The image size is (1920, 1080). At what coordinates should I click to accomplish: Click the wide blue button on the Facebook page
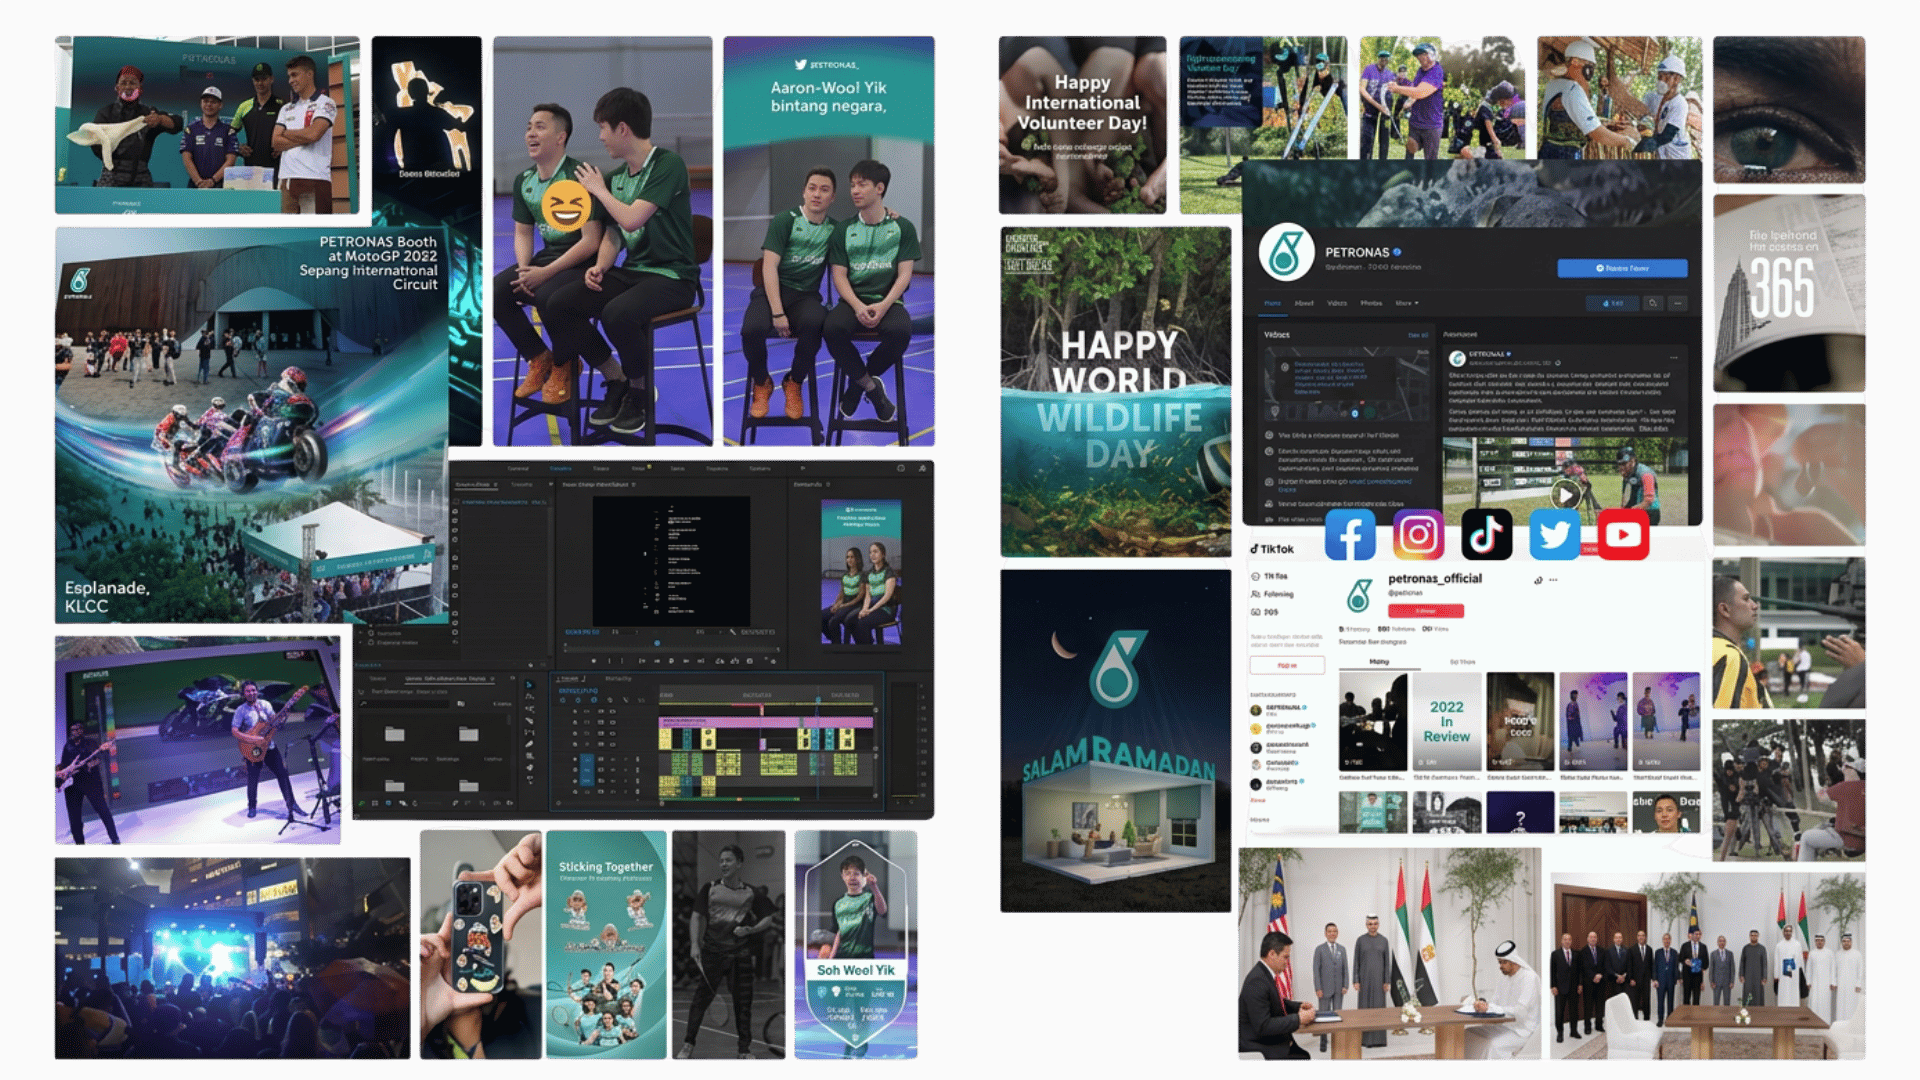tap(1622, 268)
